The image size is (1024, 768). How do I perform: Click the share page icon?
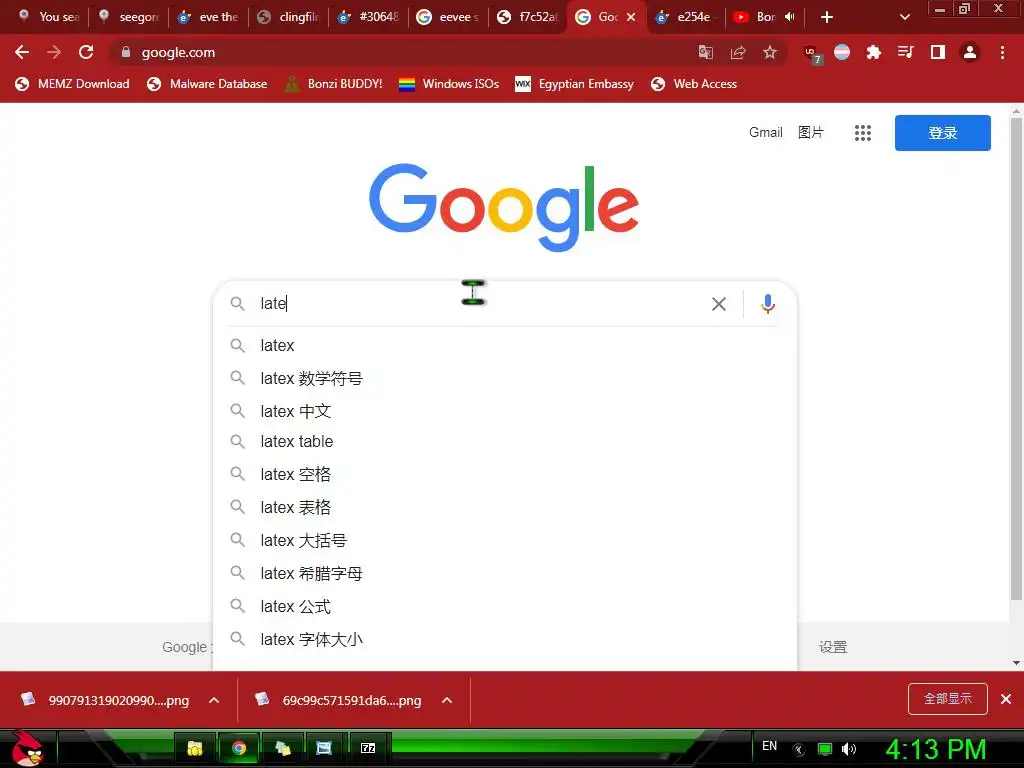coord(738,52)
